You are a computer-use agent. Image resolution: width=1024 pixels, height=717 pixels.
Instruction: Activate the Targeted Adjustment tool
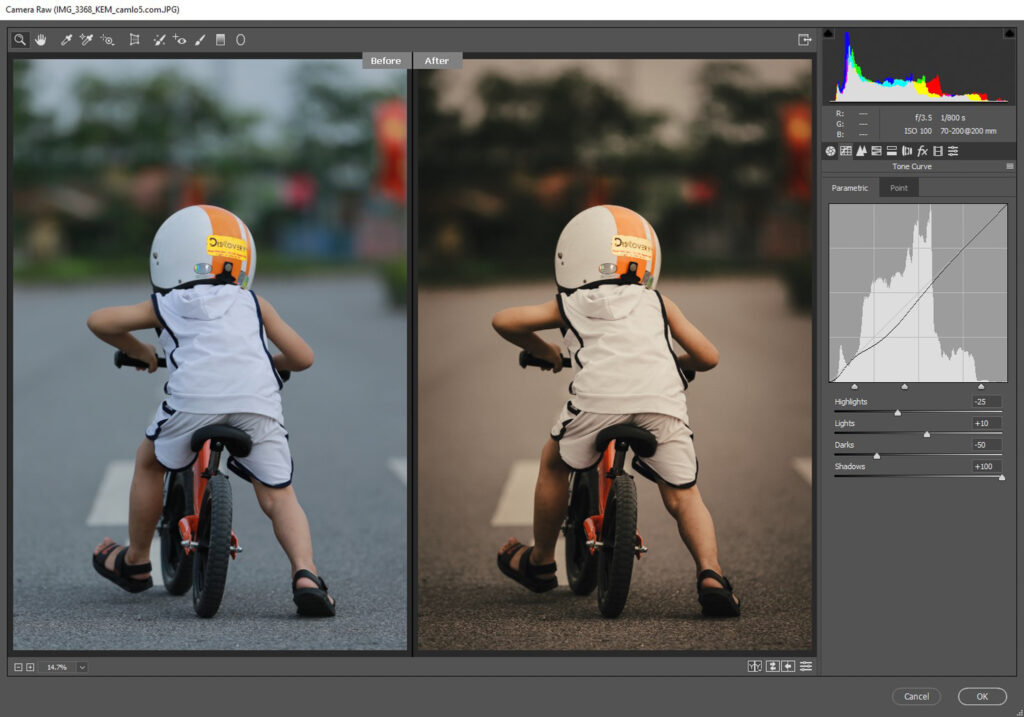[x=107, y=40]
